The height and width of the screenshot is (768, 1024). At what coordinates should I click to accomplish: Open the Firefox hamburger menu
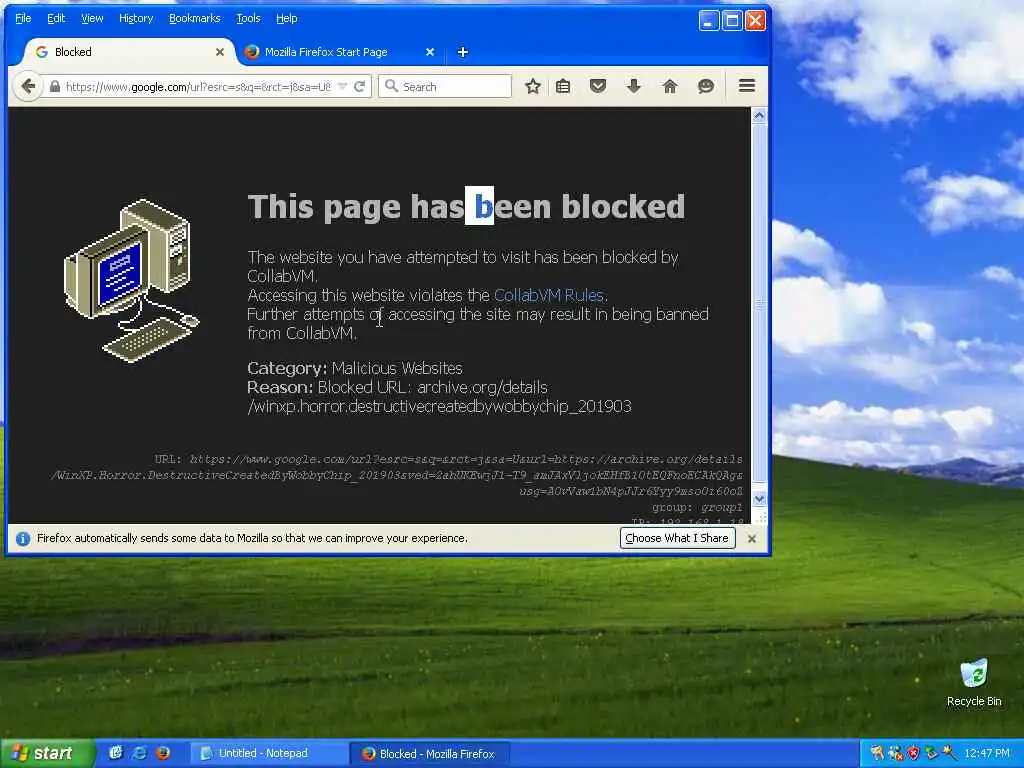pyautogui.click(x=746, y=86)
